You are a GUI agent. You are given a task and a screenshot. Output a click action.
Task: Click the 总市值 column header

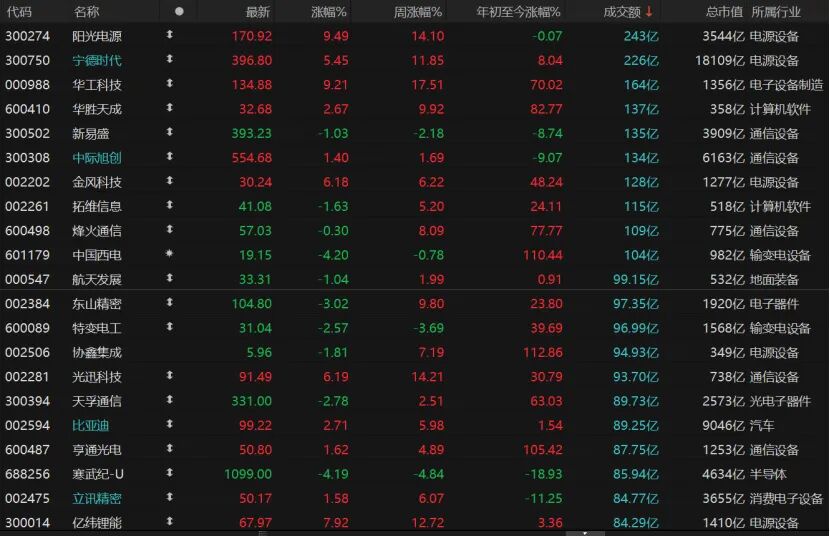pos(723,12)
